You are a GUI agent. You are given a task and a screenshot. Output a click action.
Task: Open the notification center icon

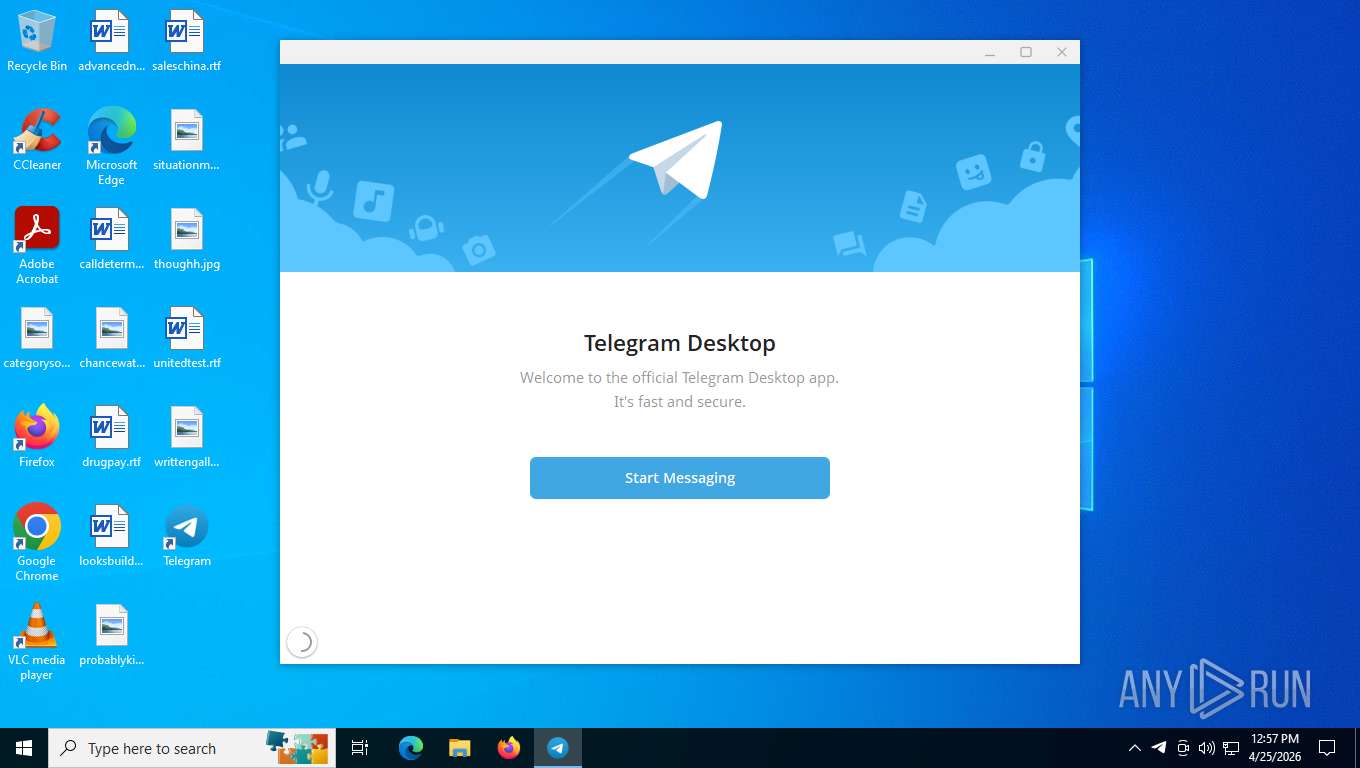(x=1327, y=748)
